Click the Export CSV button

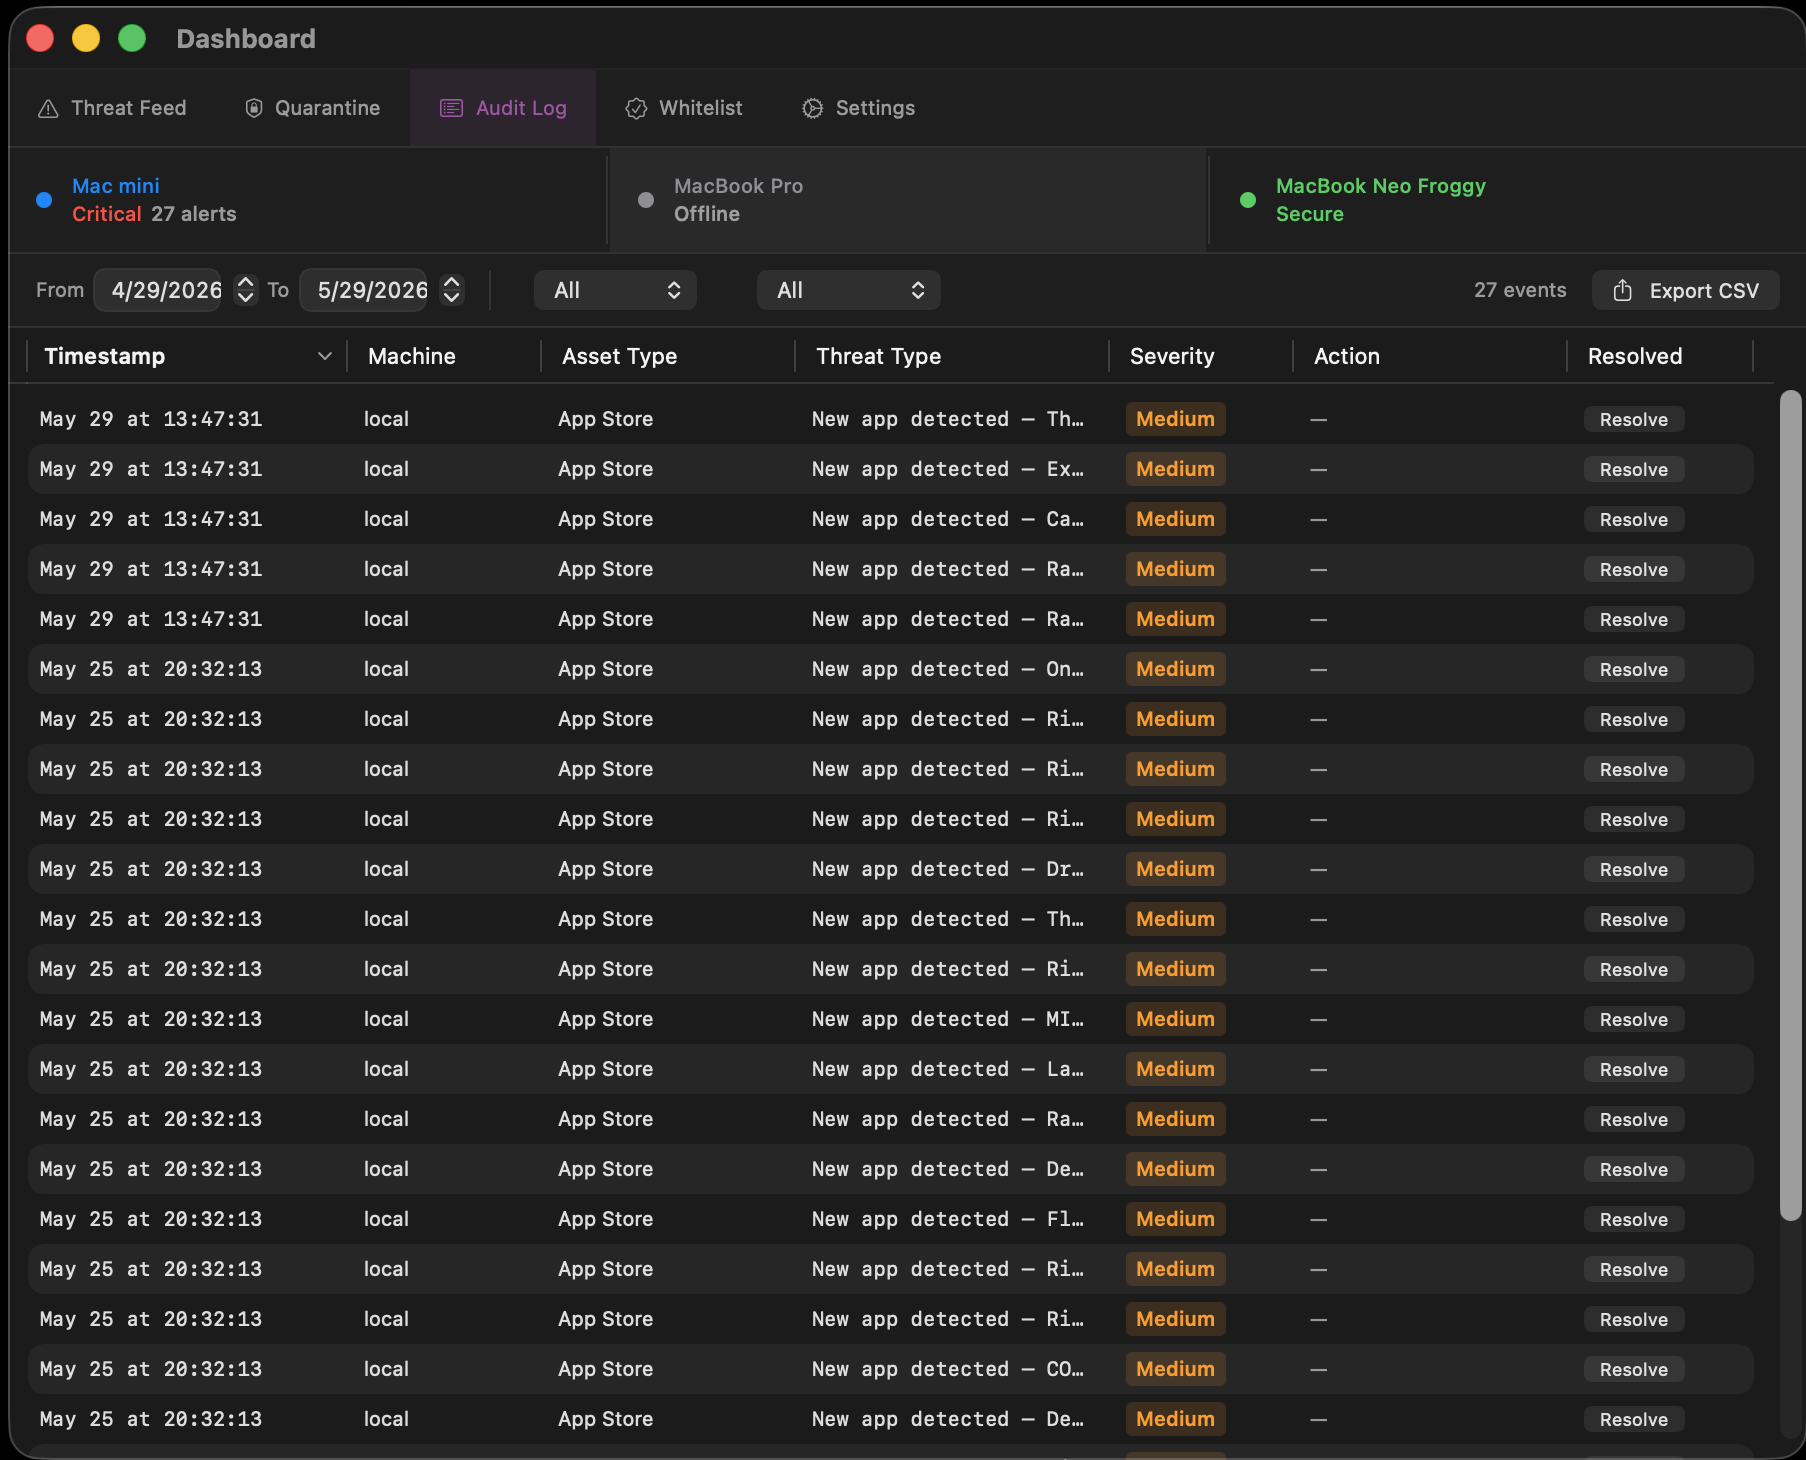pyautogui.click(x=1686, y=290)
